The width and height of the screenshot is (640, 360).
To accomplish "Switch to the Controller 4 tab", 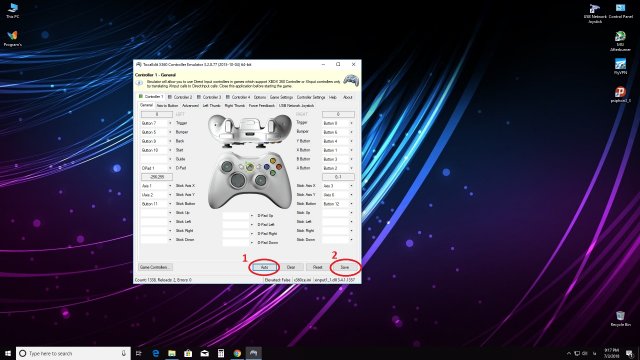I will 238,97.
